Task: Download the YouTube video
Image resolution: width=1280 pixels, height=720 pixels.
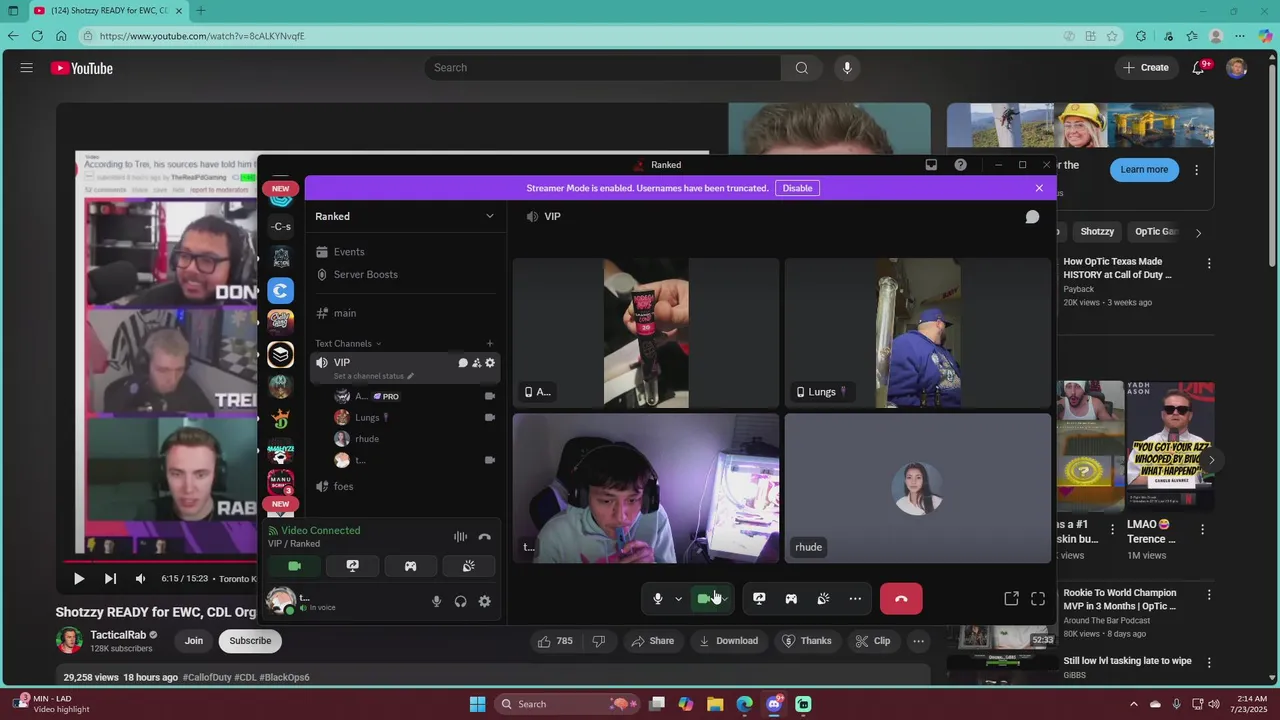Action: 728,641
